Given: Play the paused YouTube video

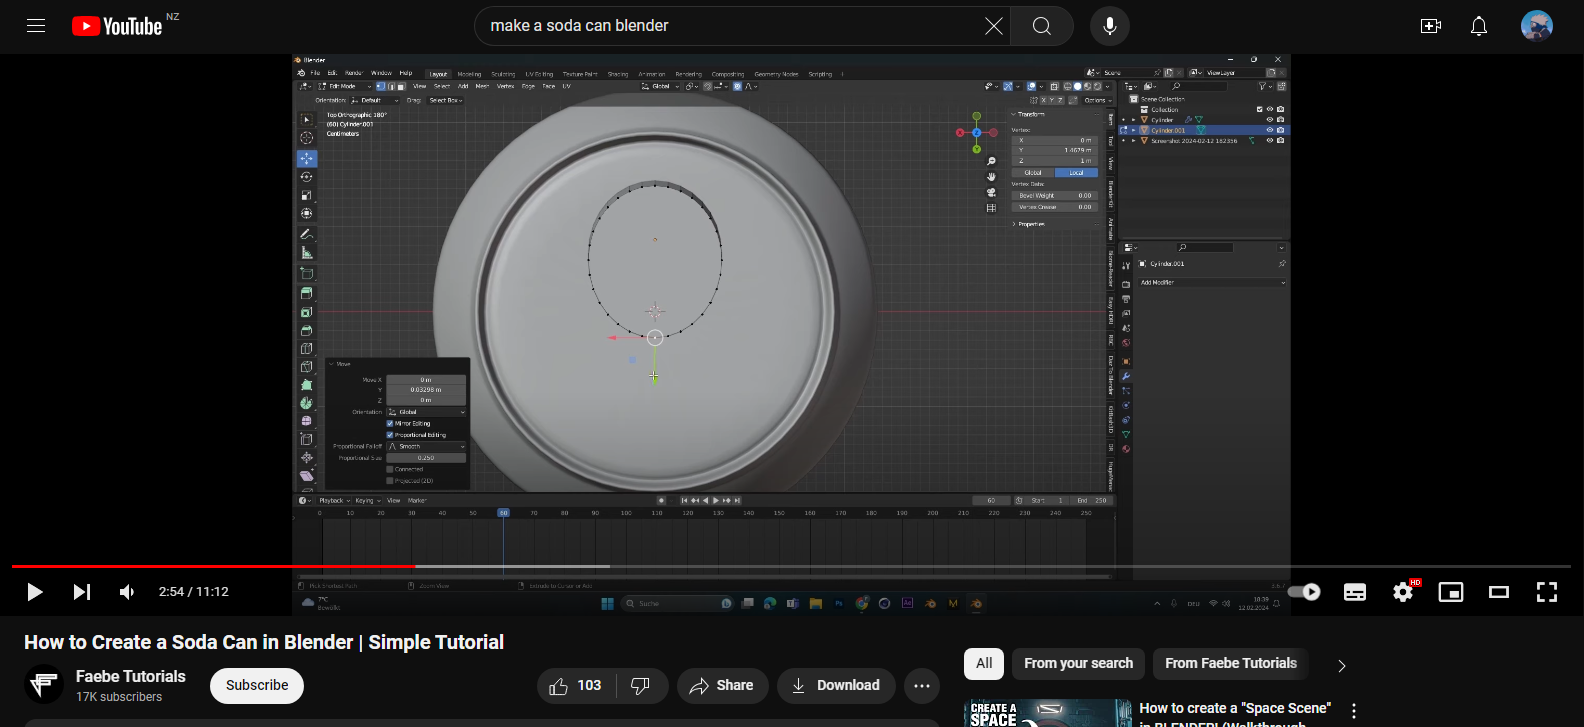Looking at the screenshot, I should 35,592.
